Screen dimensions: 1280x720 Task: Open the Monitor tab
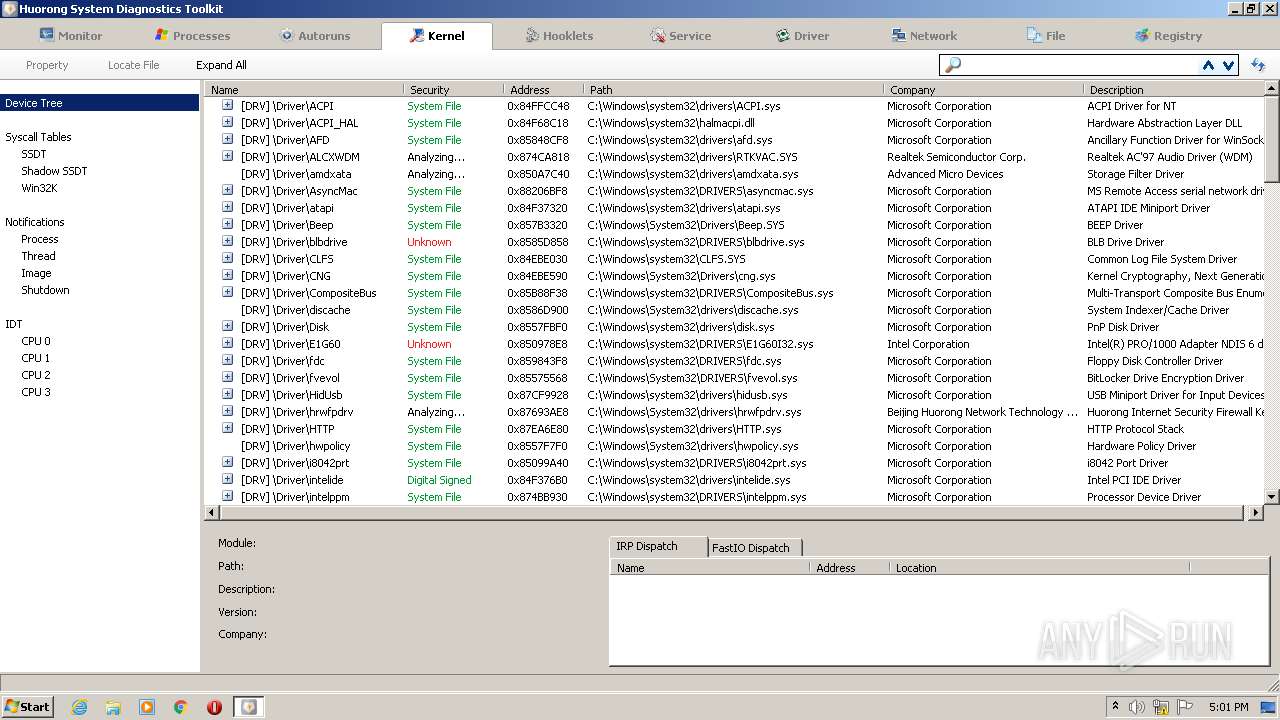point(70,35)
